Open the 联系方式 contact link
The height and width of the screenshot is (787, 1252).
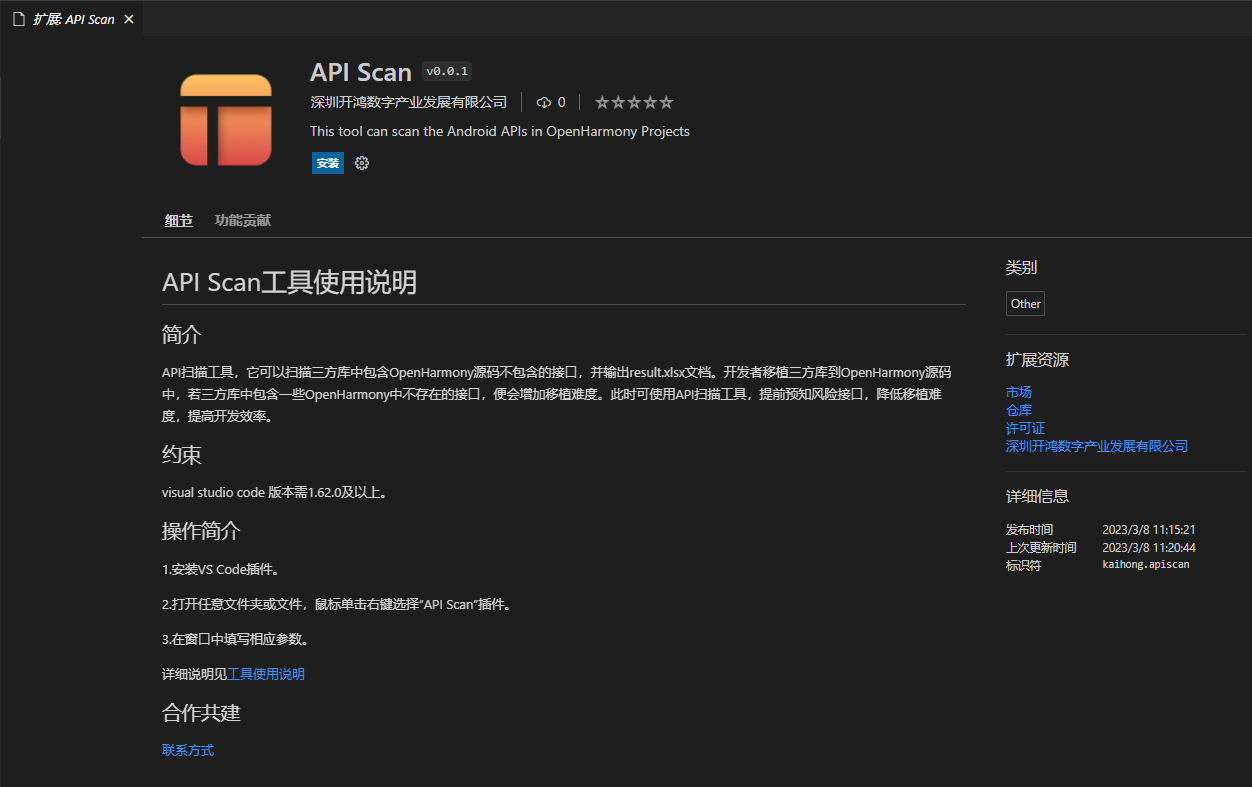(188, 750)
